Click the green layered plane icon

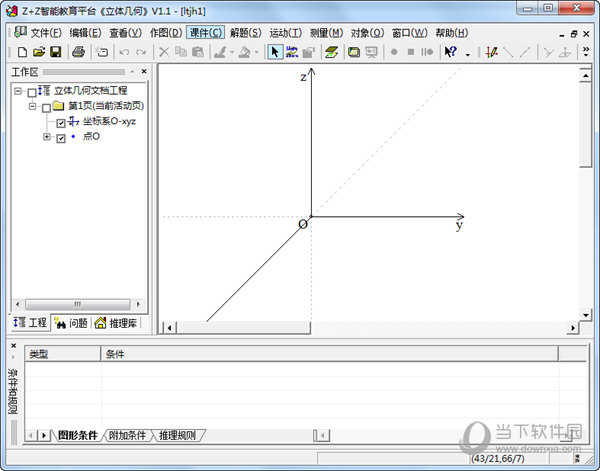331,52
